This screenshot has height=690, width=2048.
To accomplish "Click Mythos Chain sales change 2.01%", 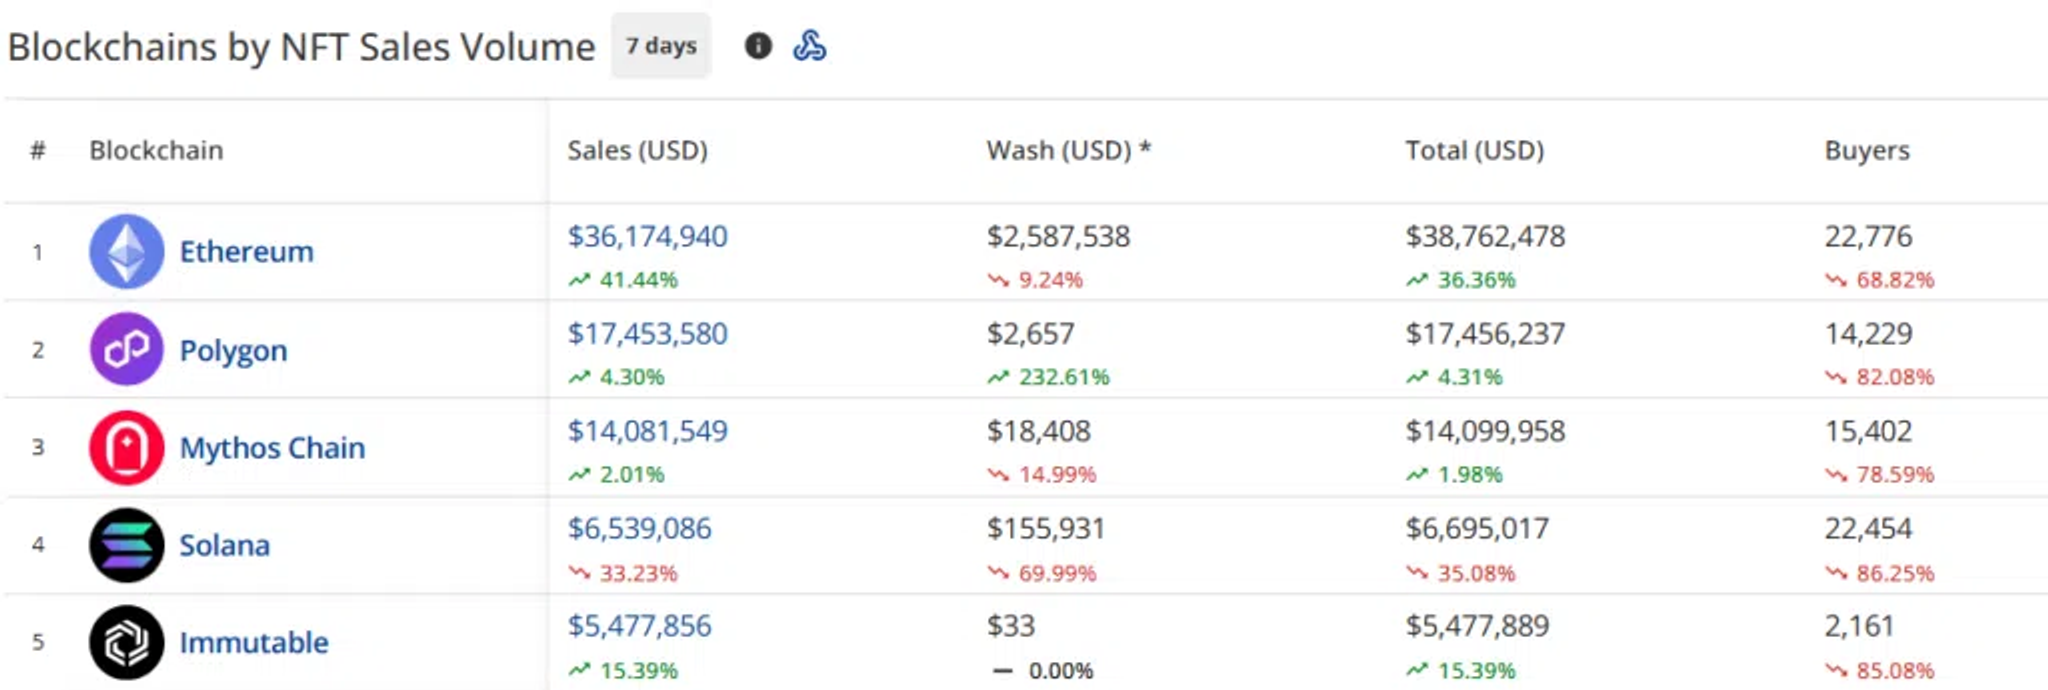I will pyautogui.click(x=631, y=474).
